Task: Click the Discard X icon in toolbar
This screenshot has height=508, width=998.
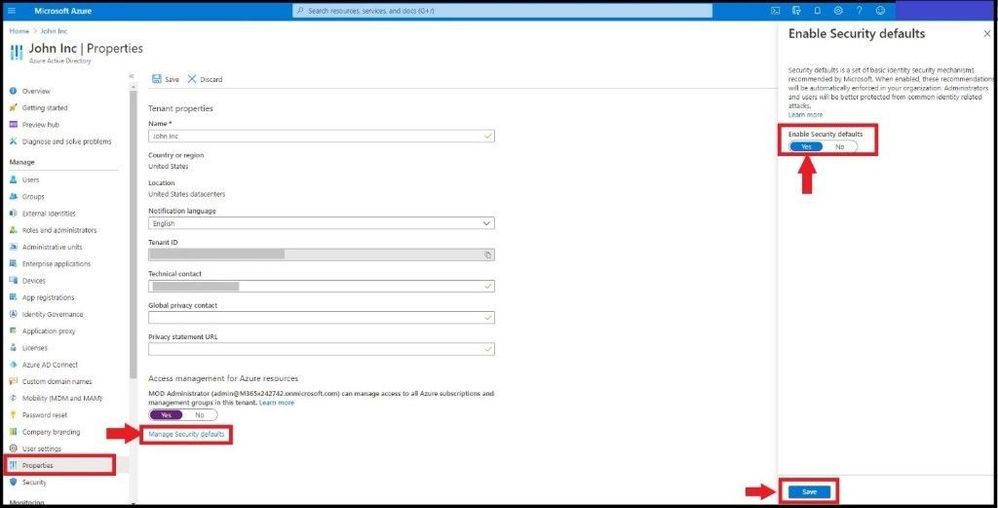Action: click(x=192, y=79)
